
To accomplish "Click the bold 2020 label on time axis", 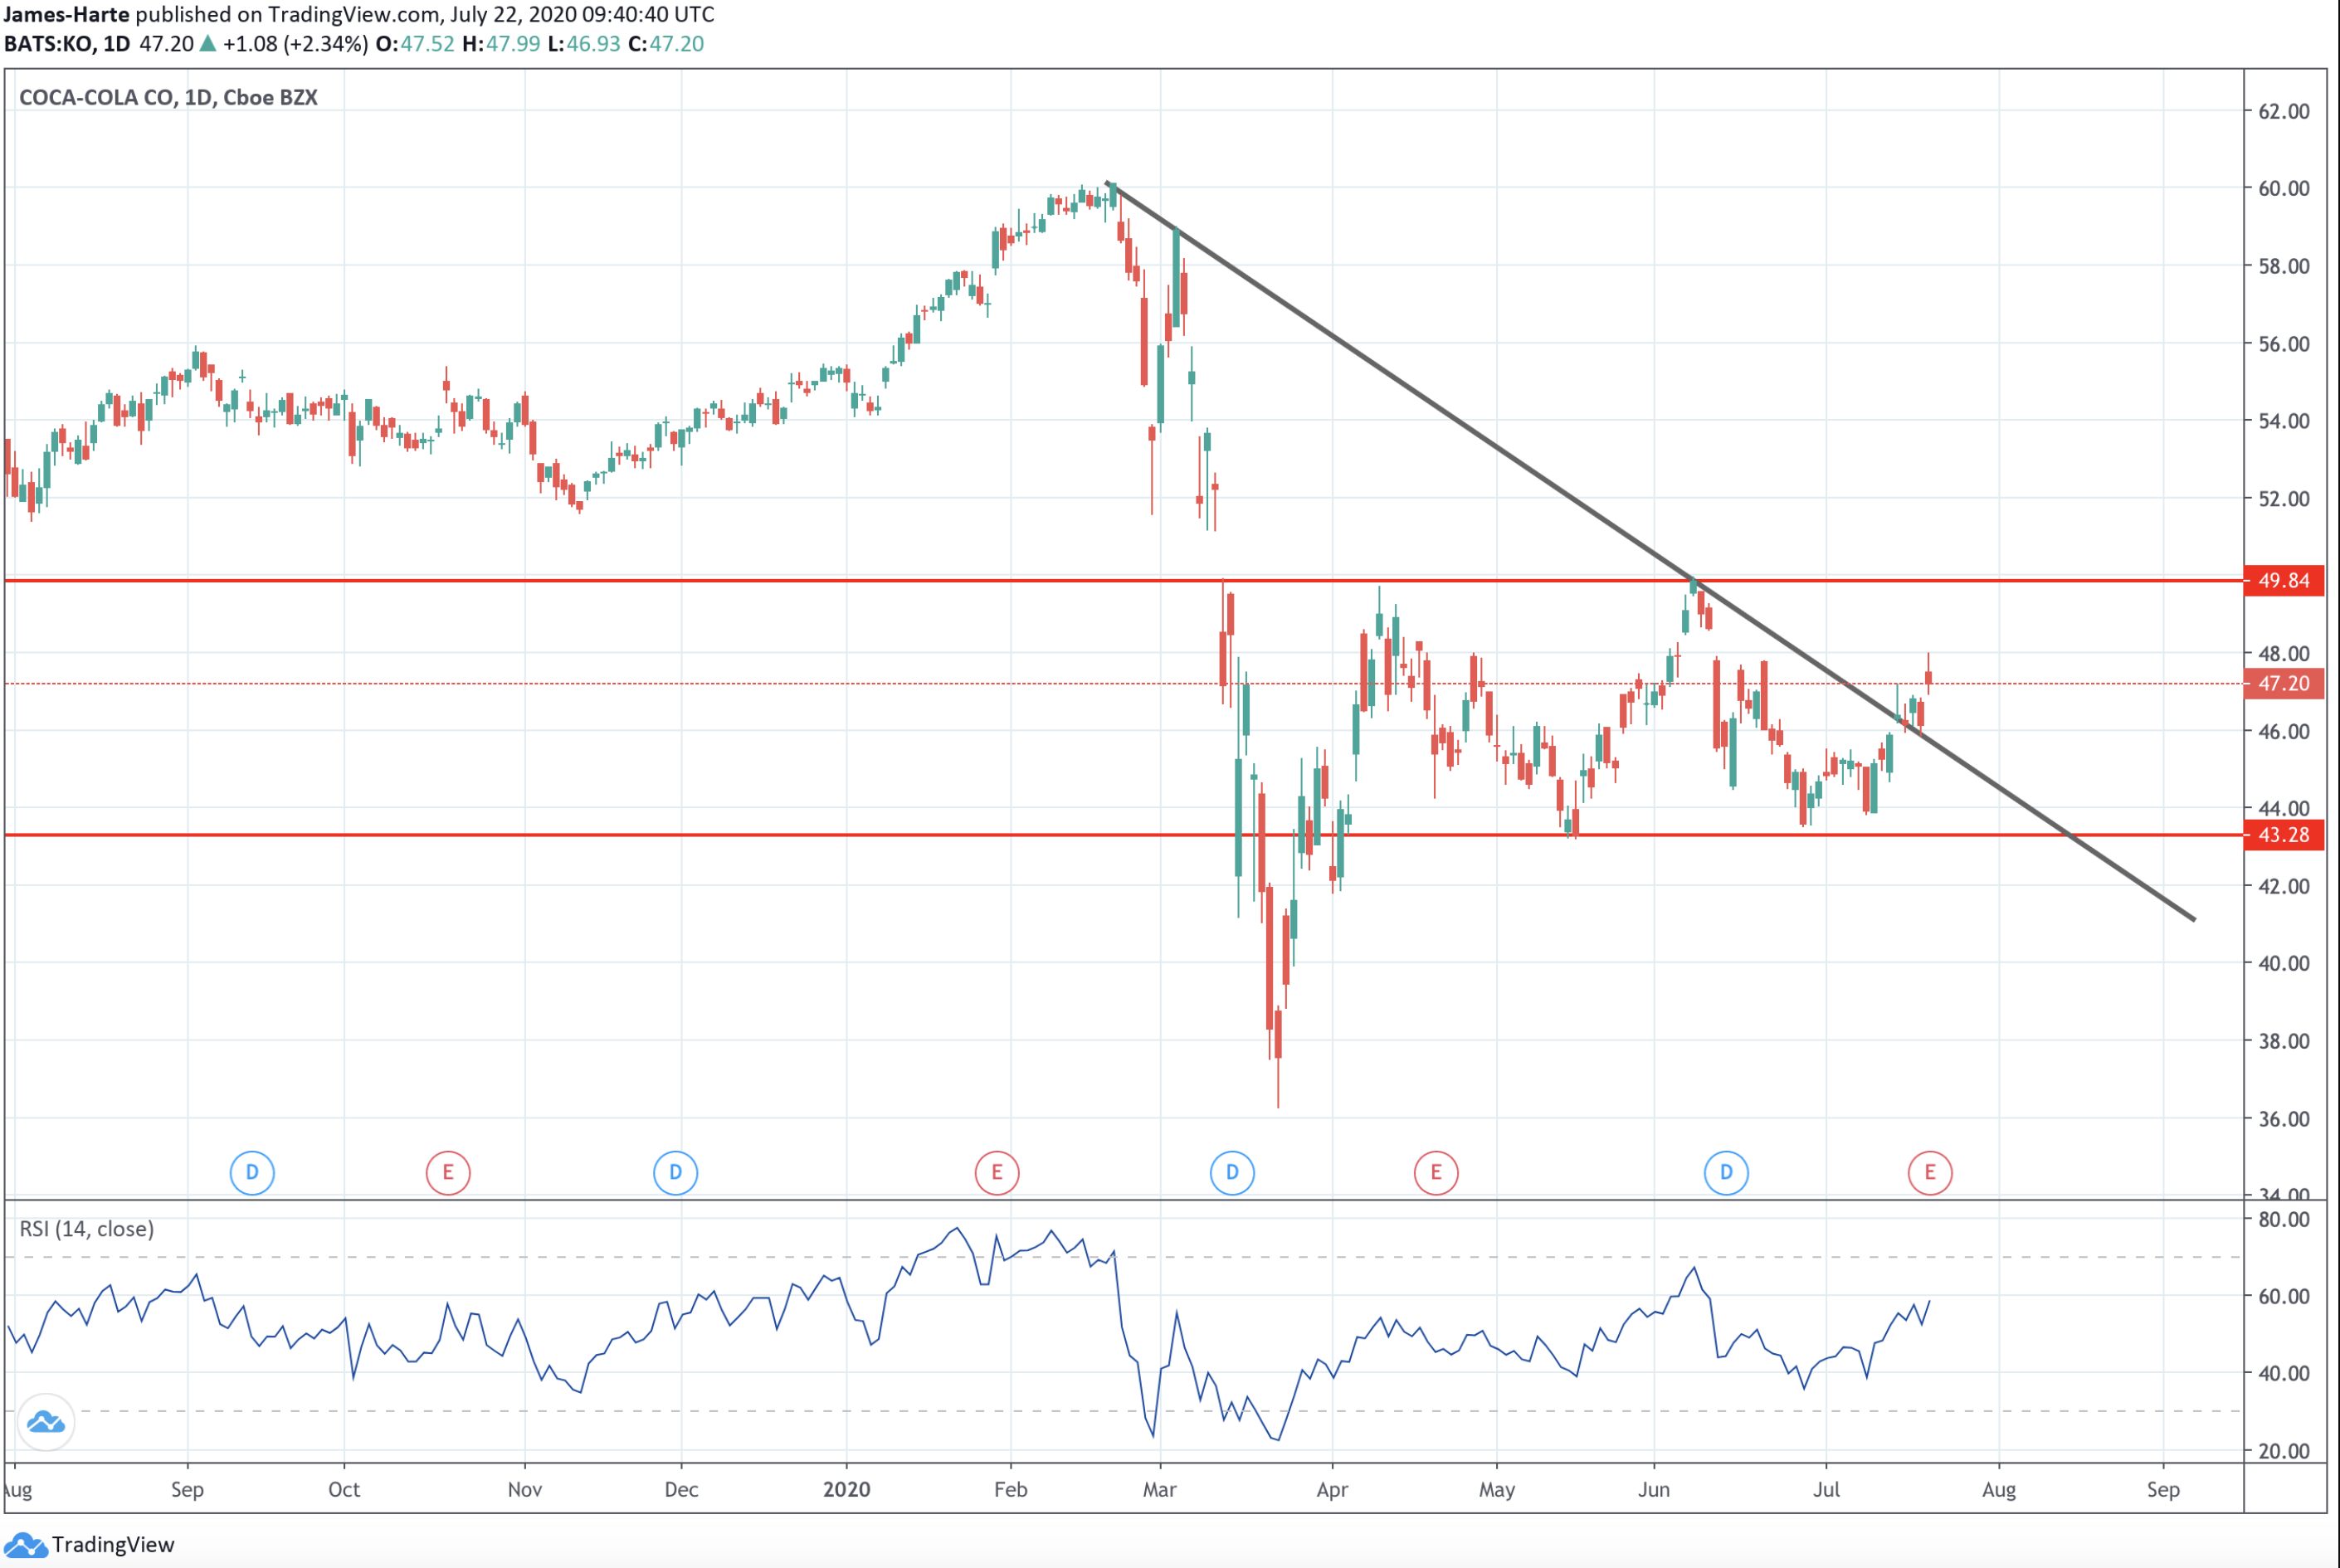I will tap(846, 1490).
